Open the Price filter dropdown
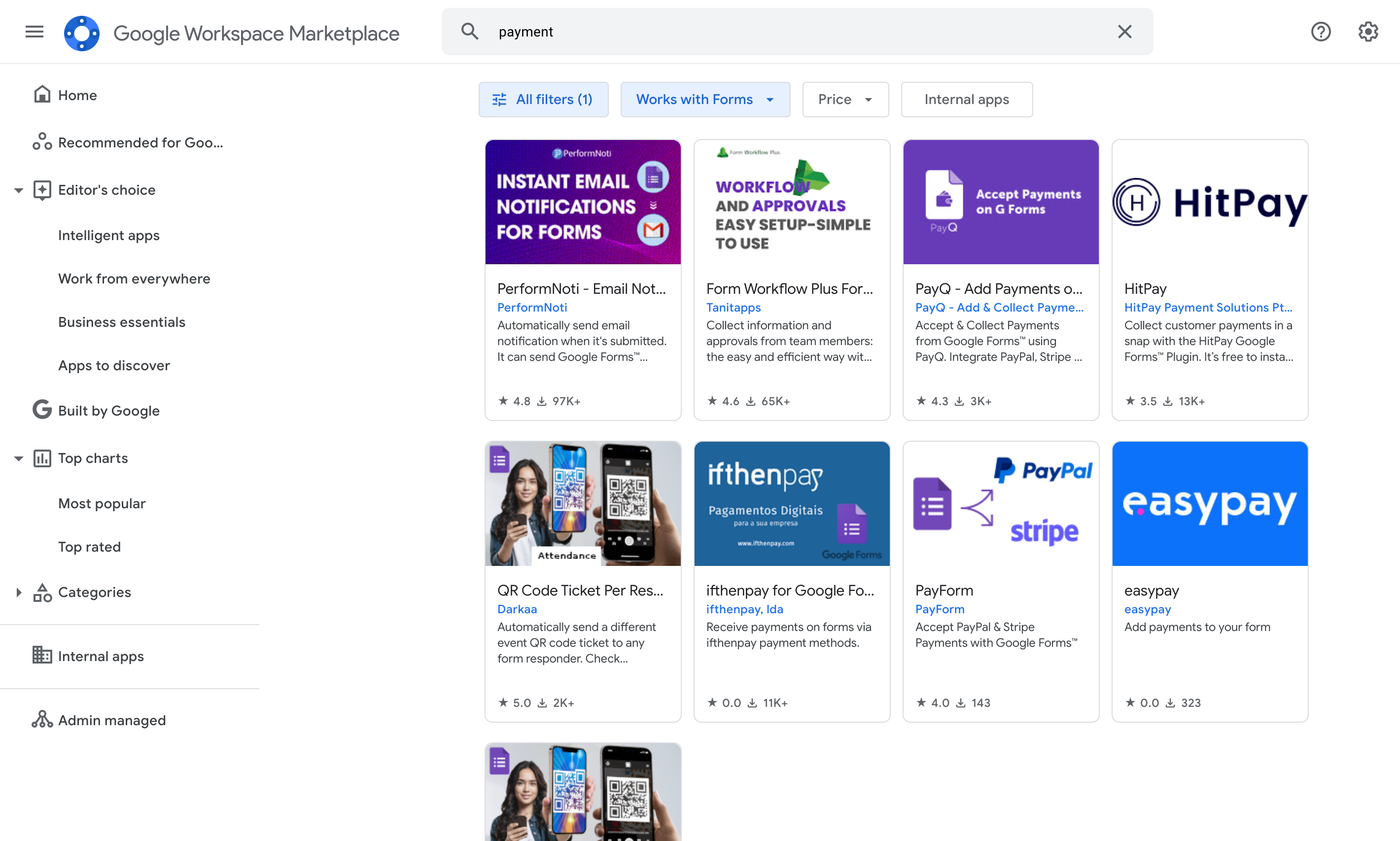 845,100
